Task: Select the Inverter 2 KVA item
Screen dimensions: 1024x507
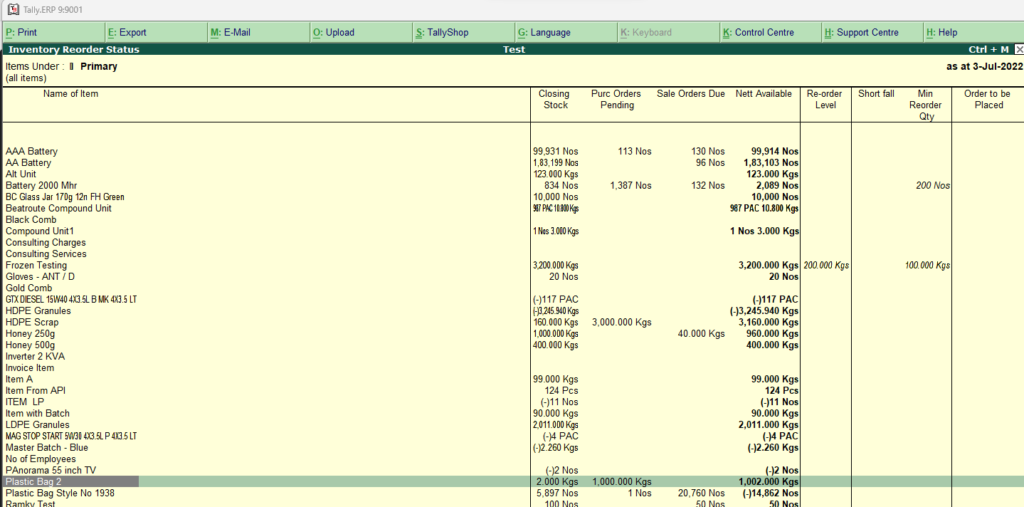Action: point(35,357)
